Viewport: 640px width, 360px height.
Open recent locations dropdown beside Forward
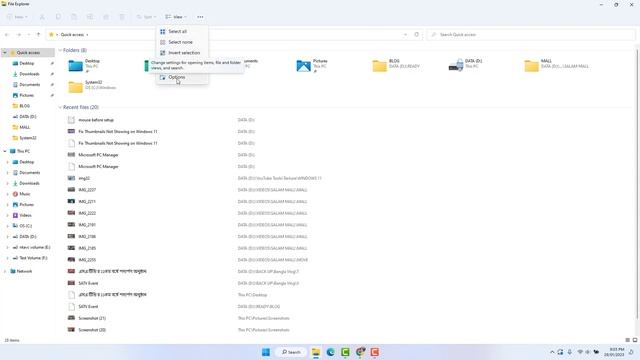[29, 35]
